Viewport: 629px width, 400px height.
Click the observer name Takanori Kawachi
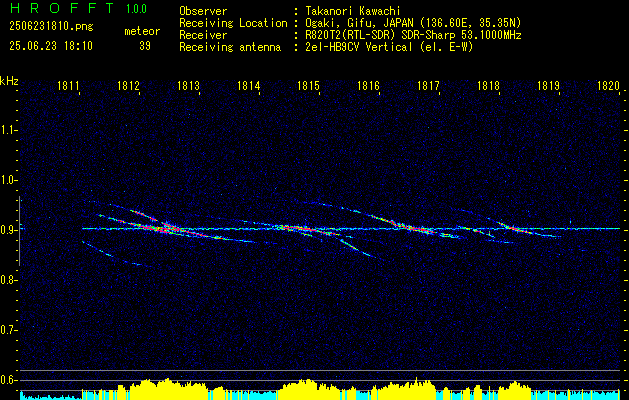click(353, 11)
